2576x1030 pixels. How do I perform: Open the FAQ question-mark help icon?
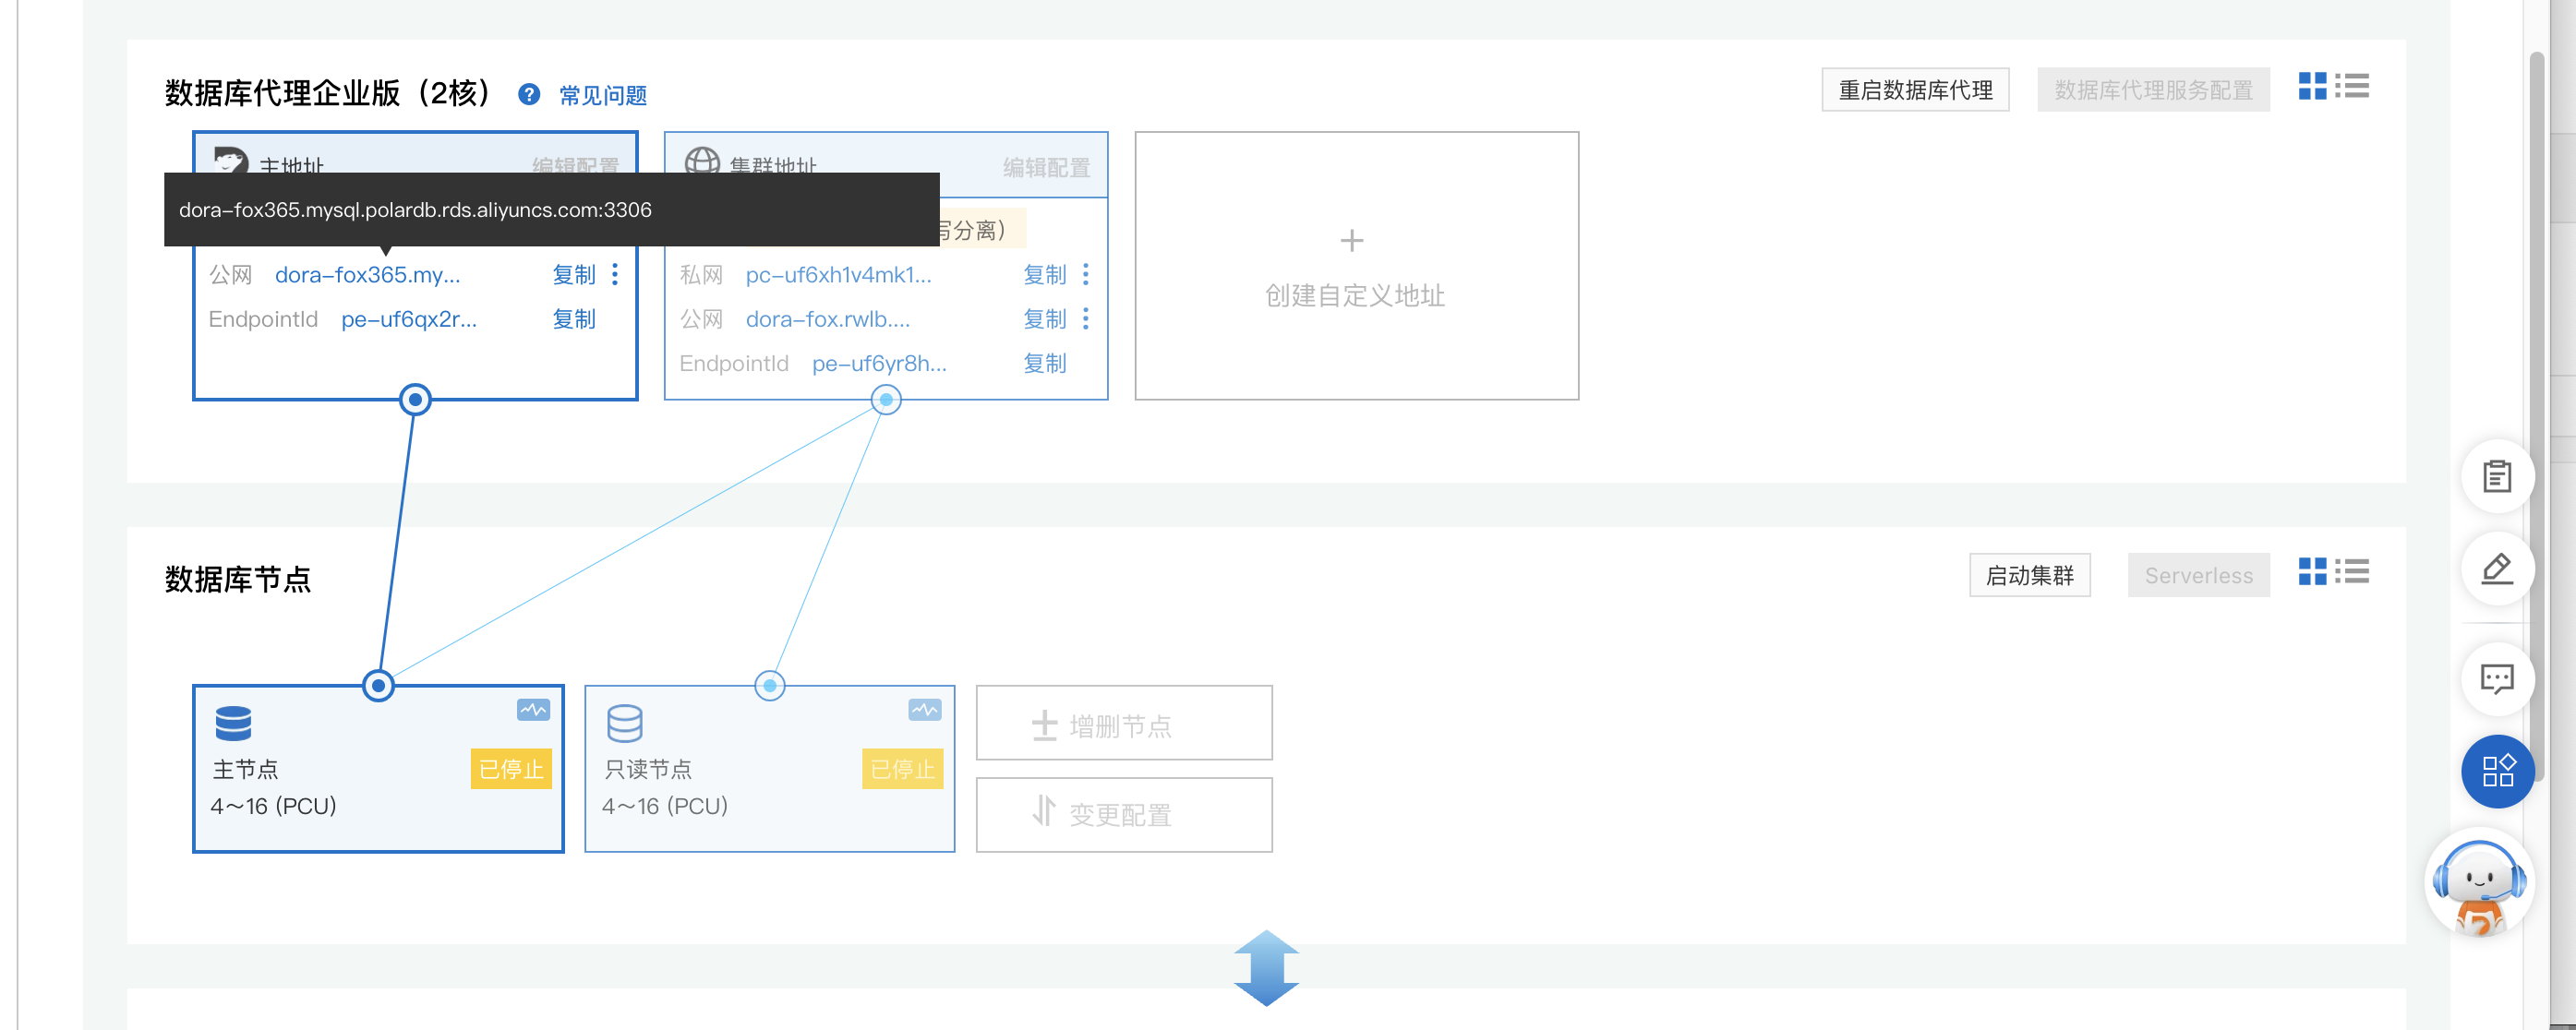point(529,94)
